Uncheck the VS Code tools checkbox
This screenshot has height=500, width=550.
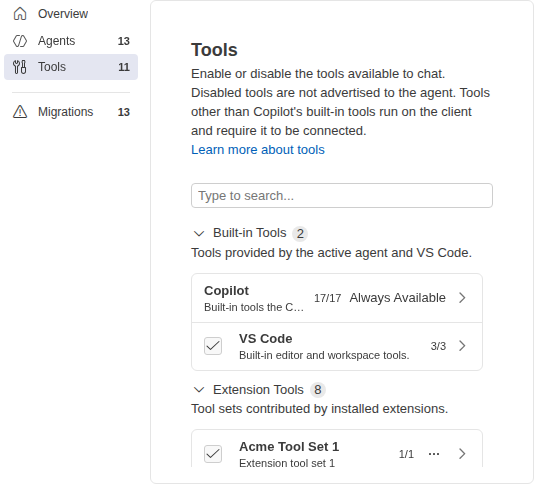pos(213,346)
